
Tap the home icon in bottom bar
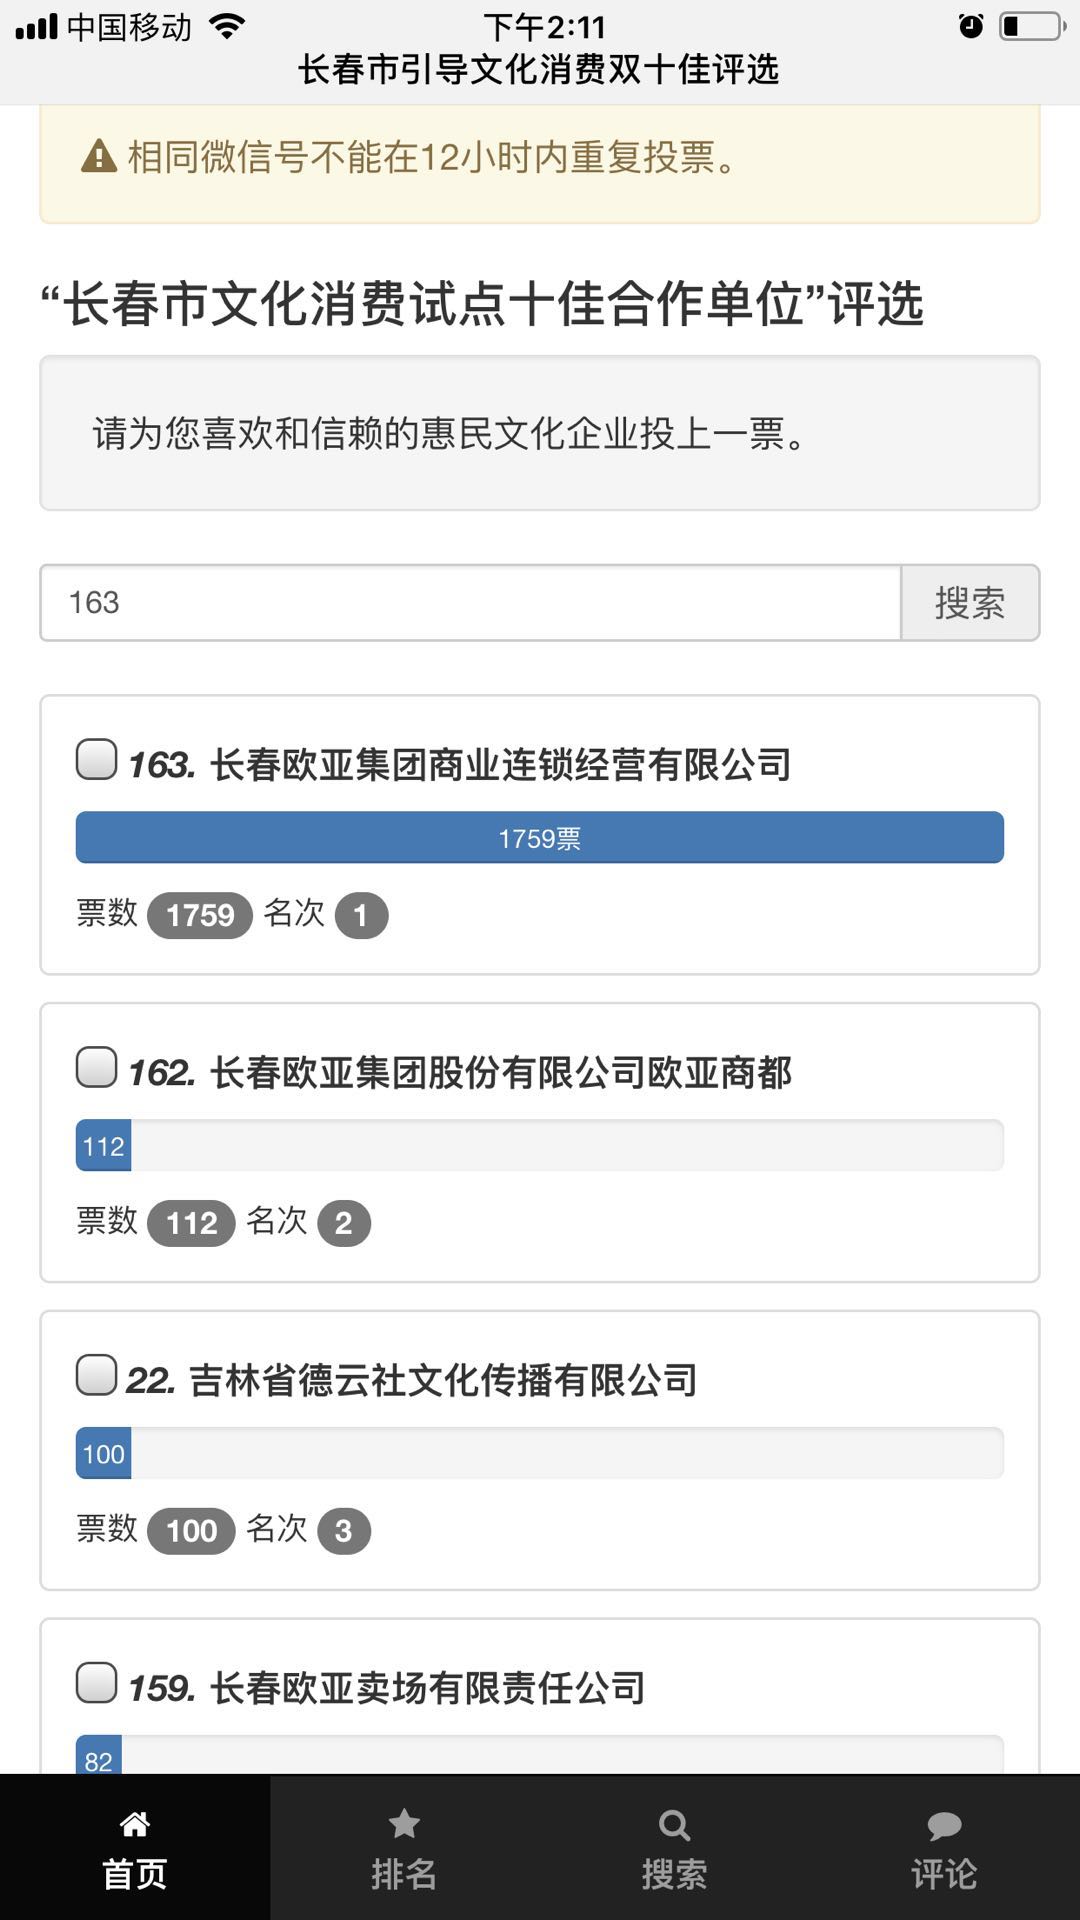(135, 1825)
